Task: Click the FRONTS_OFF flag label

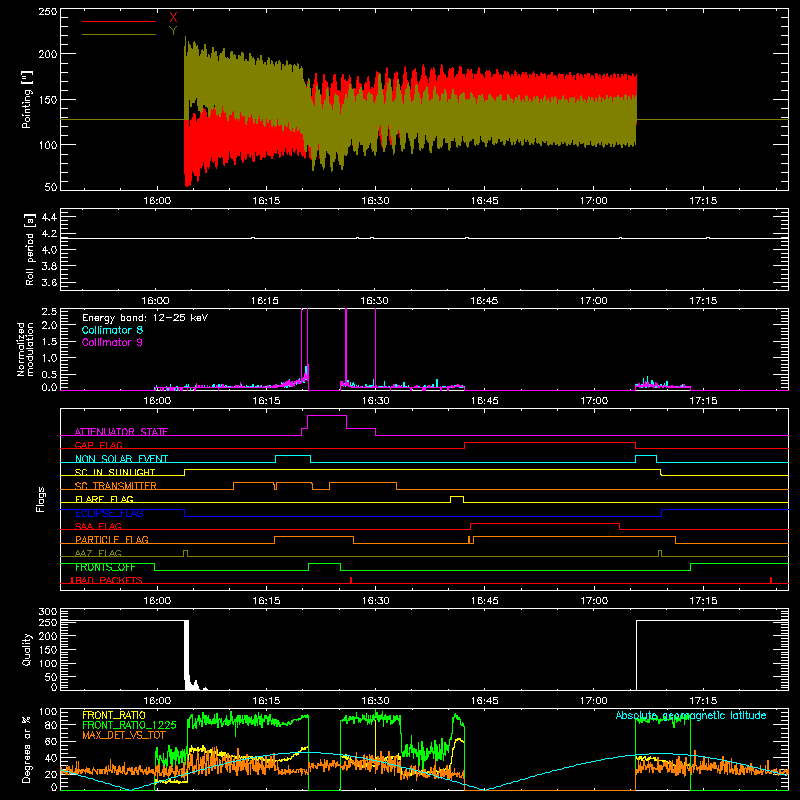Action: [x=105, y=567]
